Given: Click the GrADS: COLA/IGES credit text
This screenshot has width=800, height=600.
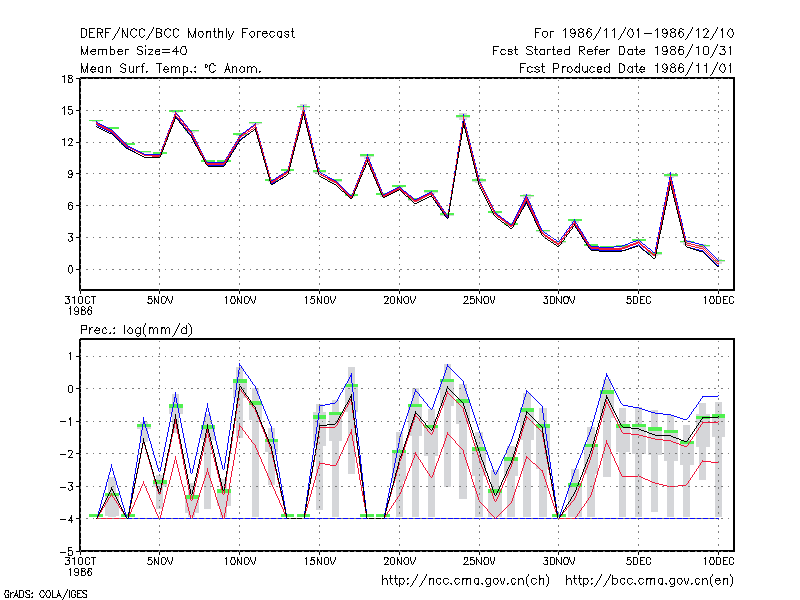Looking at the screenshot, I should [45, 594].
